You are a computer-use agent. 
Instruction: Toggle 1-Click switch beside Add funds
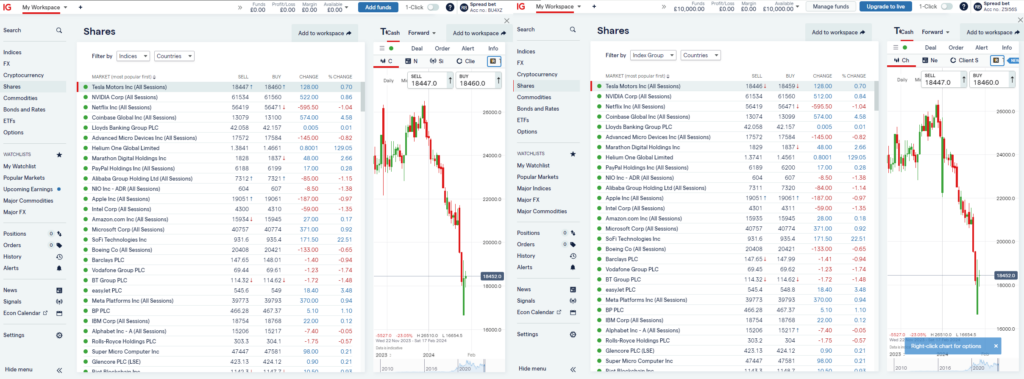tap(432, 7)
